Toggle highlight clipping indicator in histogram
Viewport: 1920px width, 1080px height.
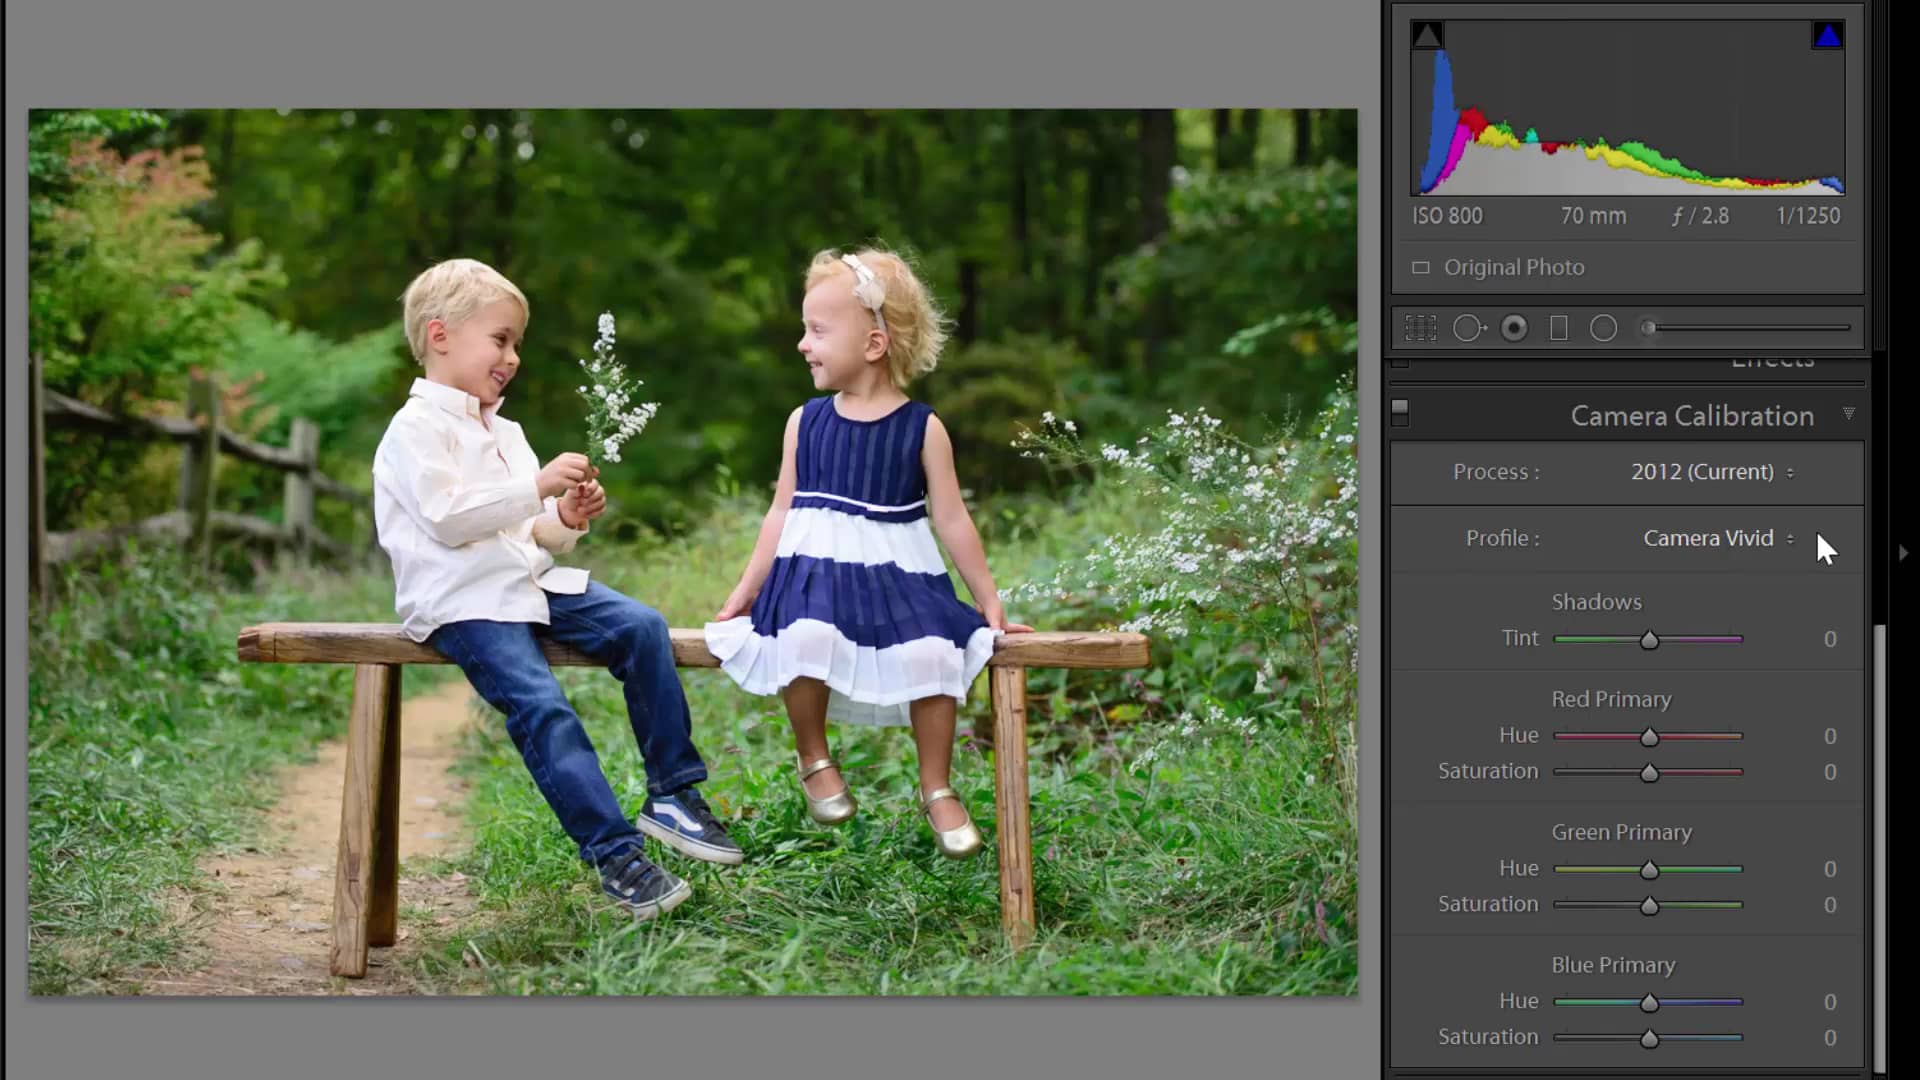(x=1828, y=35)
